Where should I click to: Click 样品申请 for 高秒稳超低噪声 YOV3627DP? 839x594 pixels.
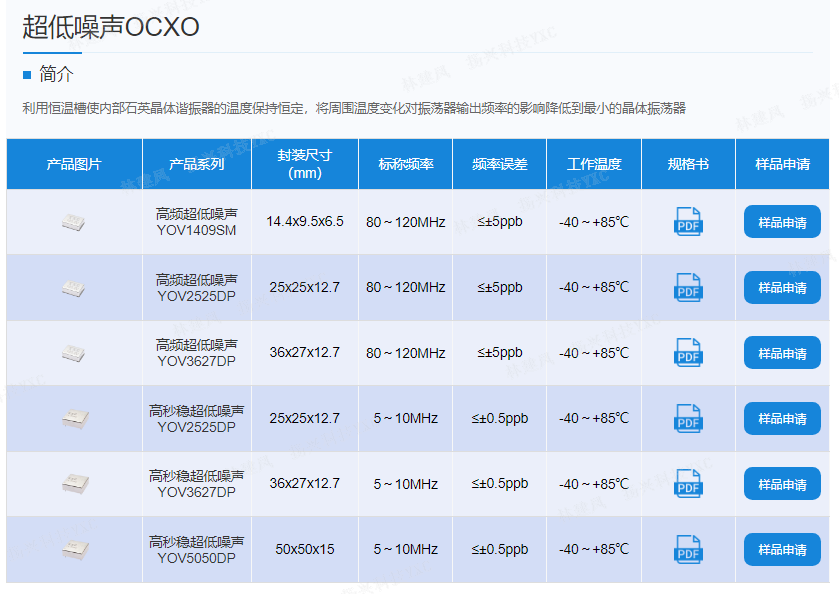pos(782,484)
